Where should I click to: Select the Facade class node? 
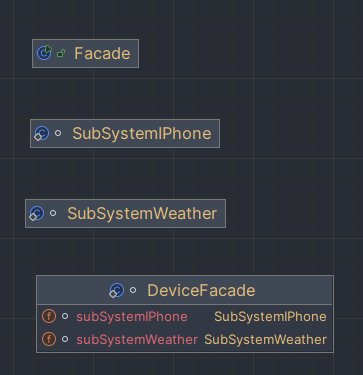(x=85, y=53)
